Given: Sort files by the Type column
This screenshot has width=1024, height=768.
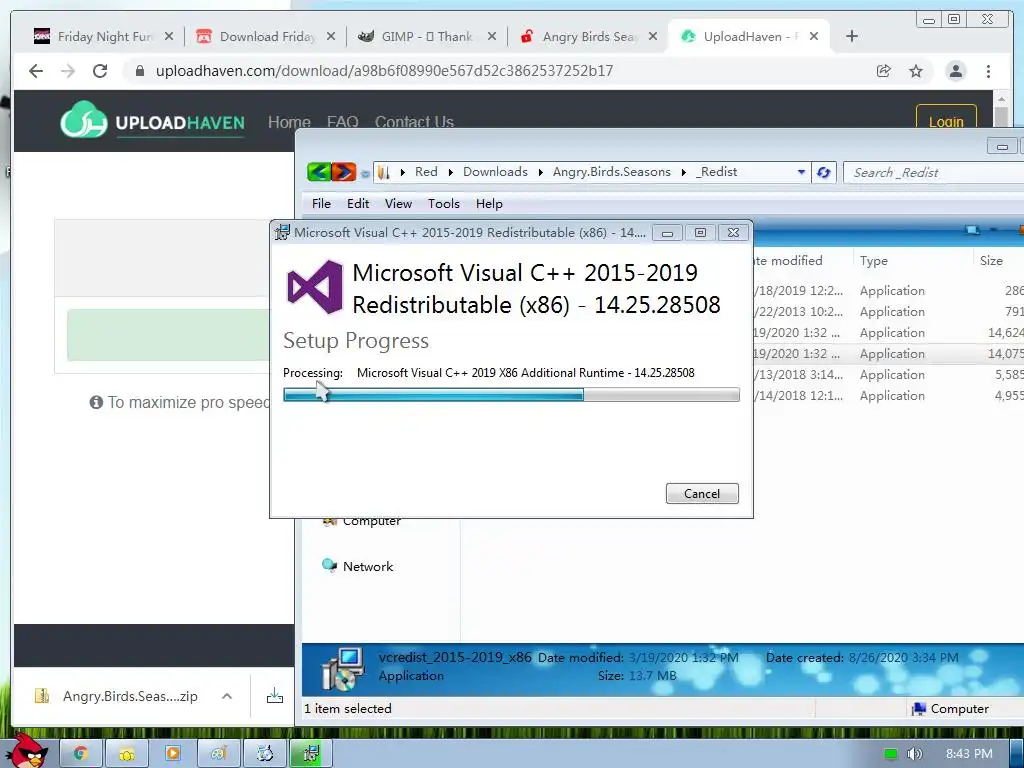Looking at the screenshot, I should coord(912,261).
